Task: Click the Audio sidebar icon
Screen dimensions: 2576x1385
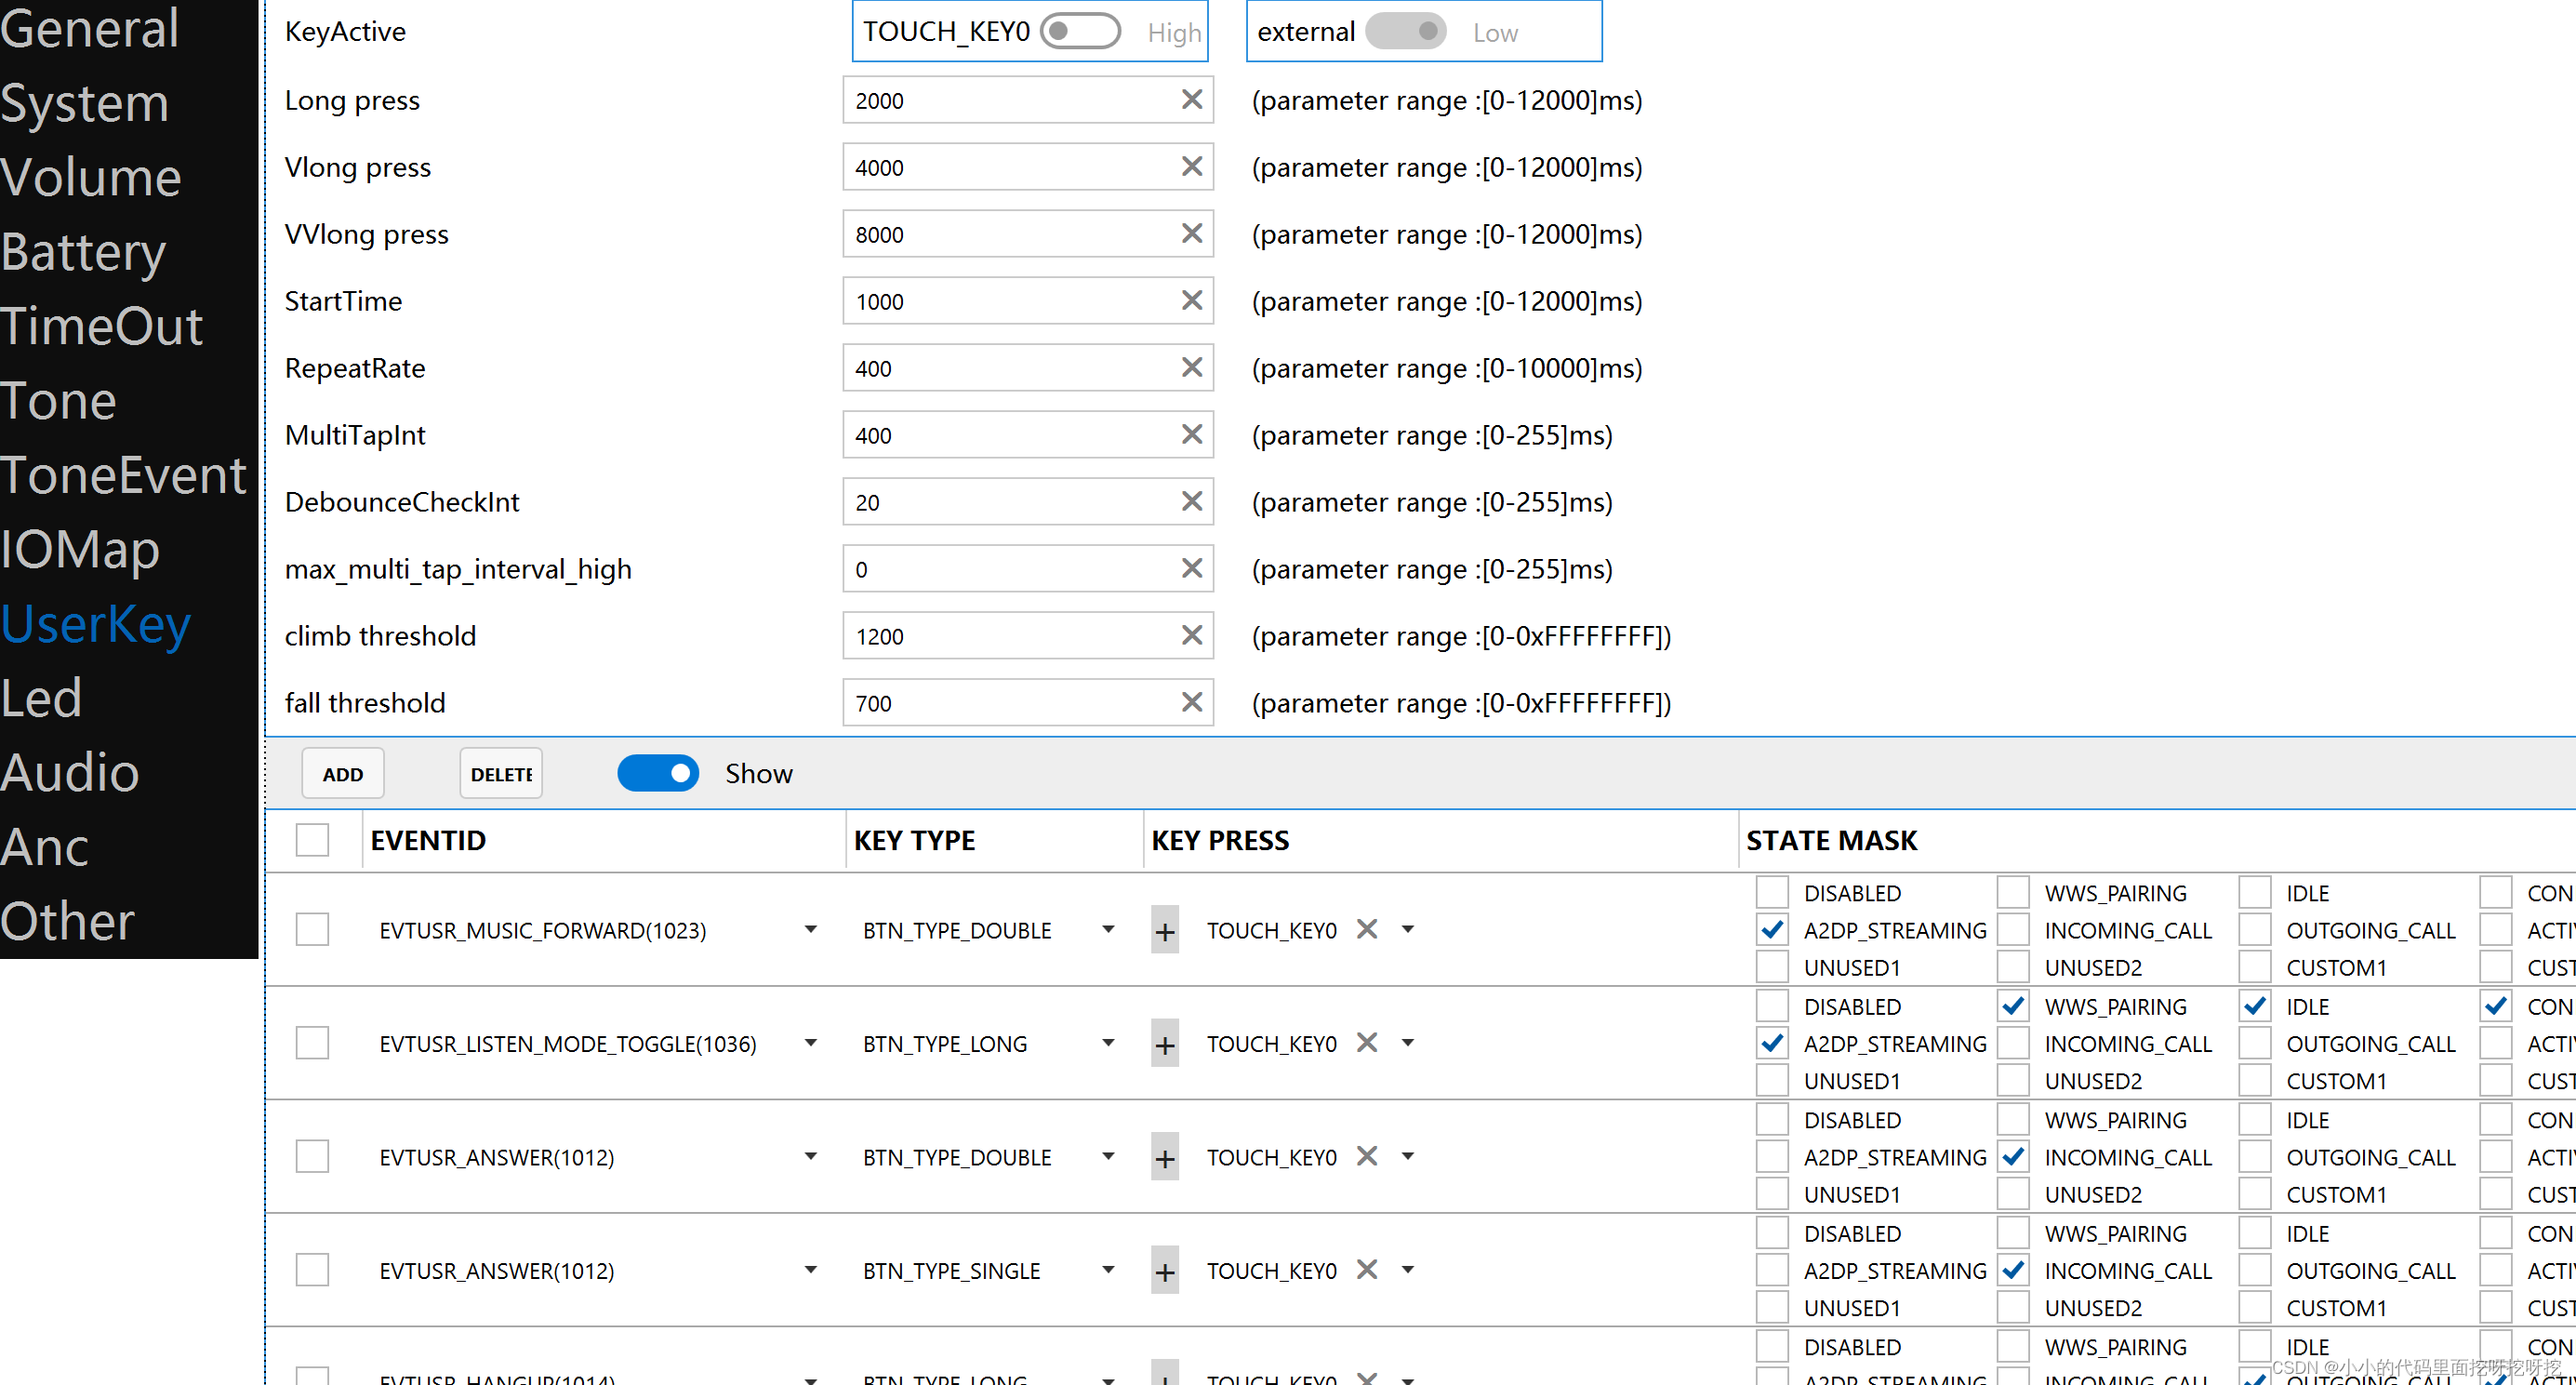Action: tap(70, 773)
